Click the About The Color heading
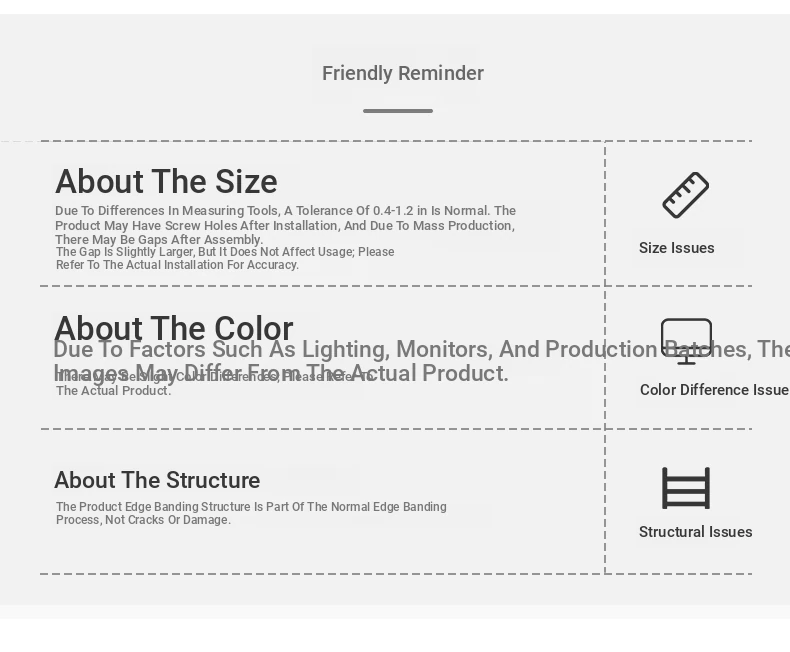The height and width of the screenshot is (652, 790). [x=174, y=328]
